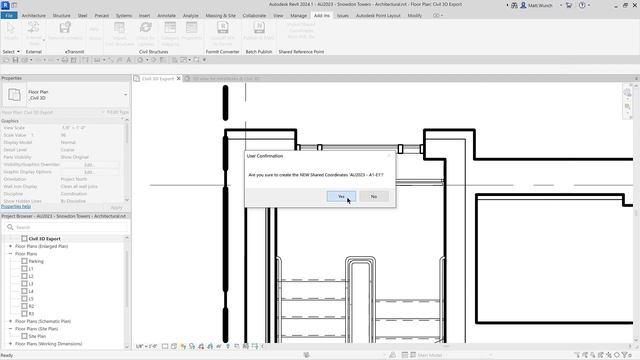Screen dimensions: 640x360
Task: Click the Revit application logo button
Action: [x=5, y=5]
